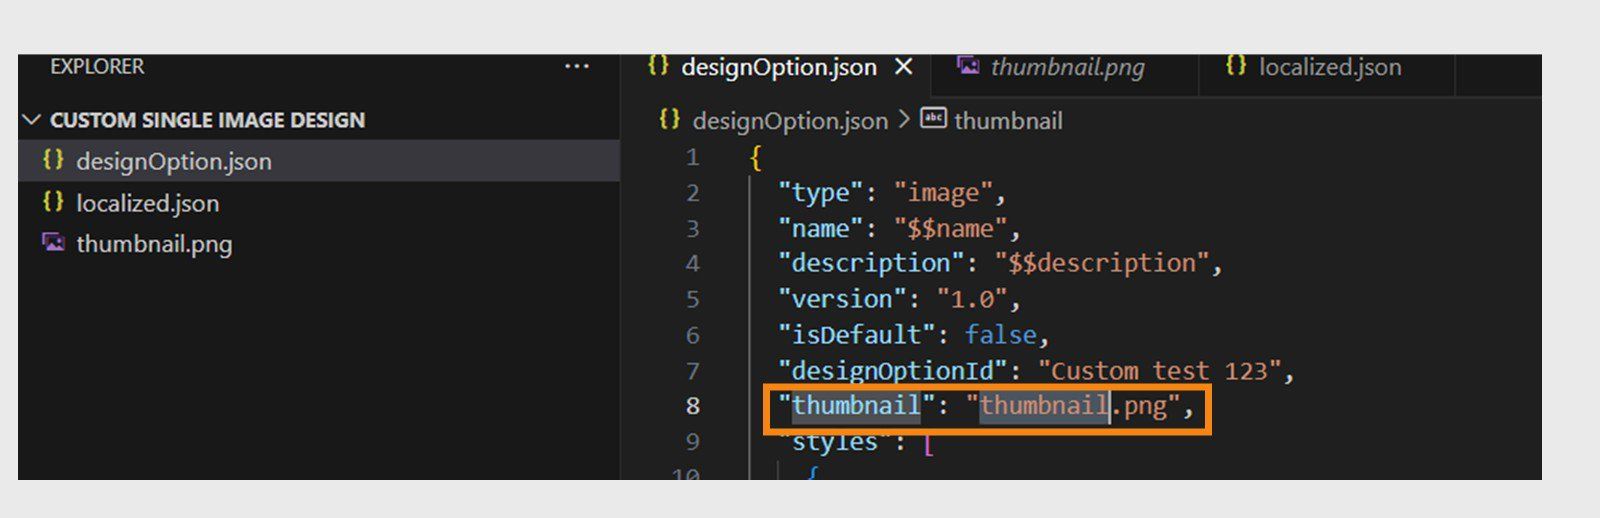Click the thumbnail.png tab image icon

pos(968,66)
